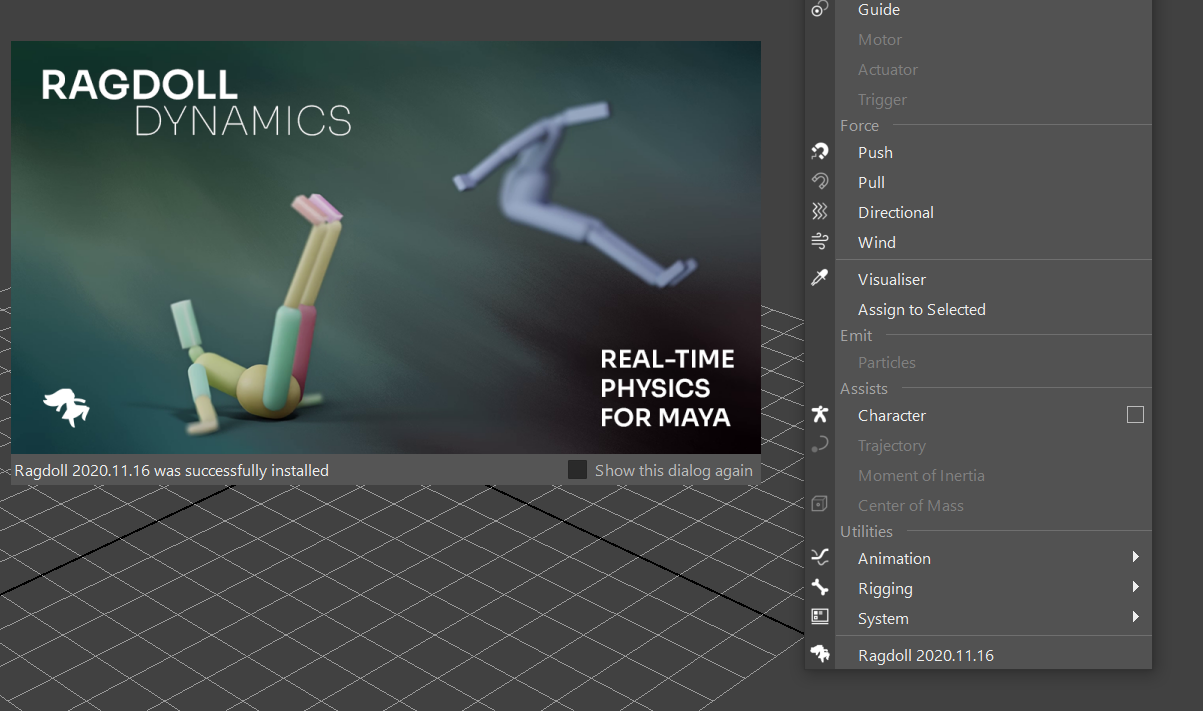Click the Character figure icon
This screenshot has height=711, width=1203.
[x=820, y=415]
